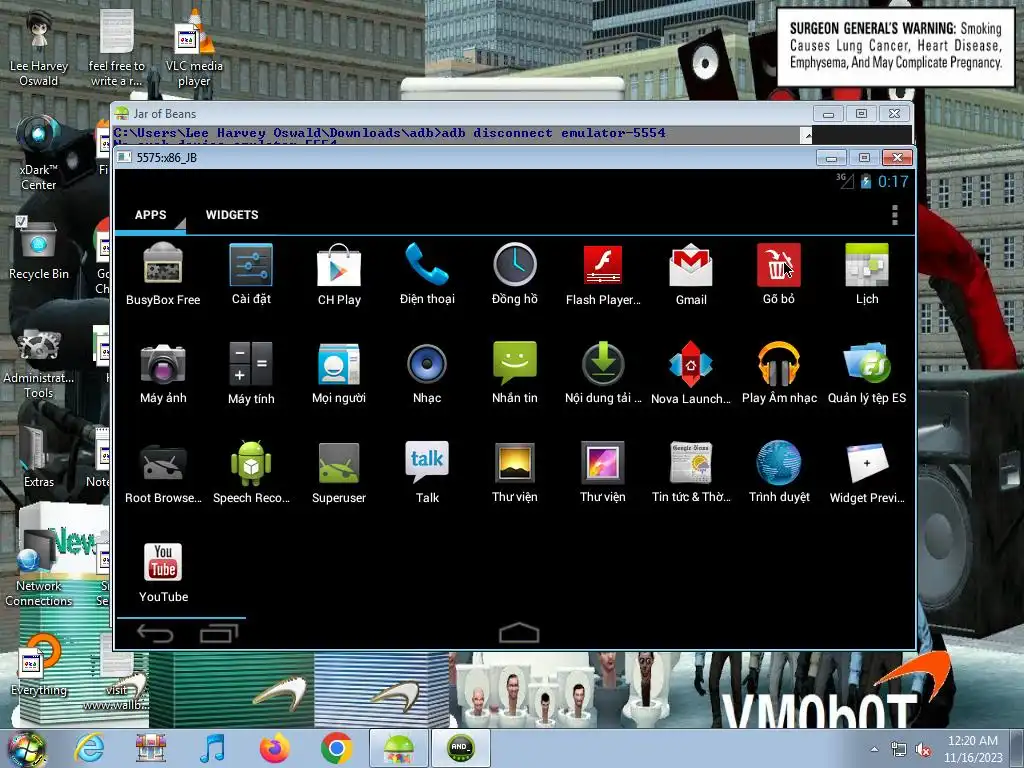Open Tin tức & Thời tiết app
Viewport: 1024px width, 768px height.
[x=691, y=473]
